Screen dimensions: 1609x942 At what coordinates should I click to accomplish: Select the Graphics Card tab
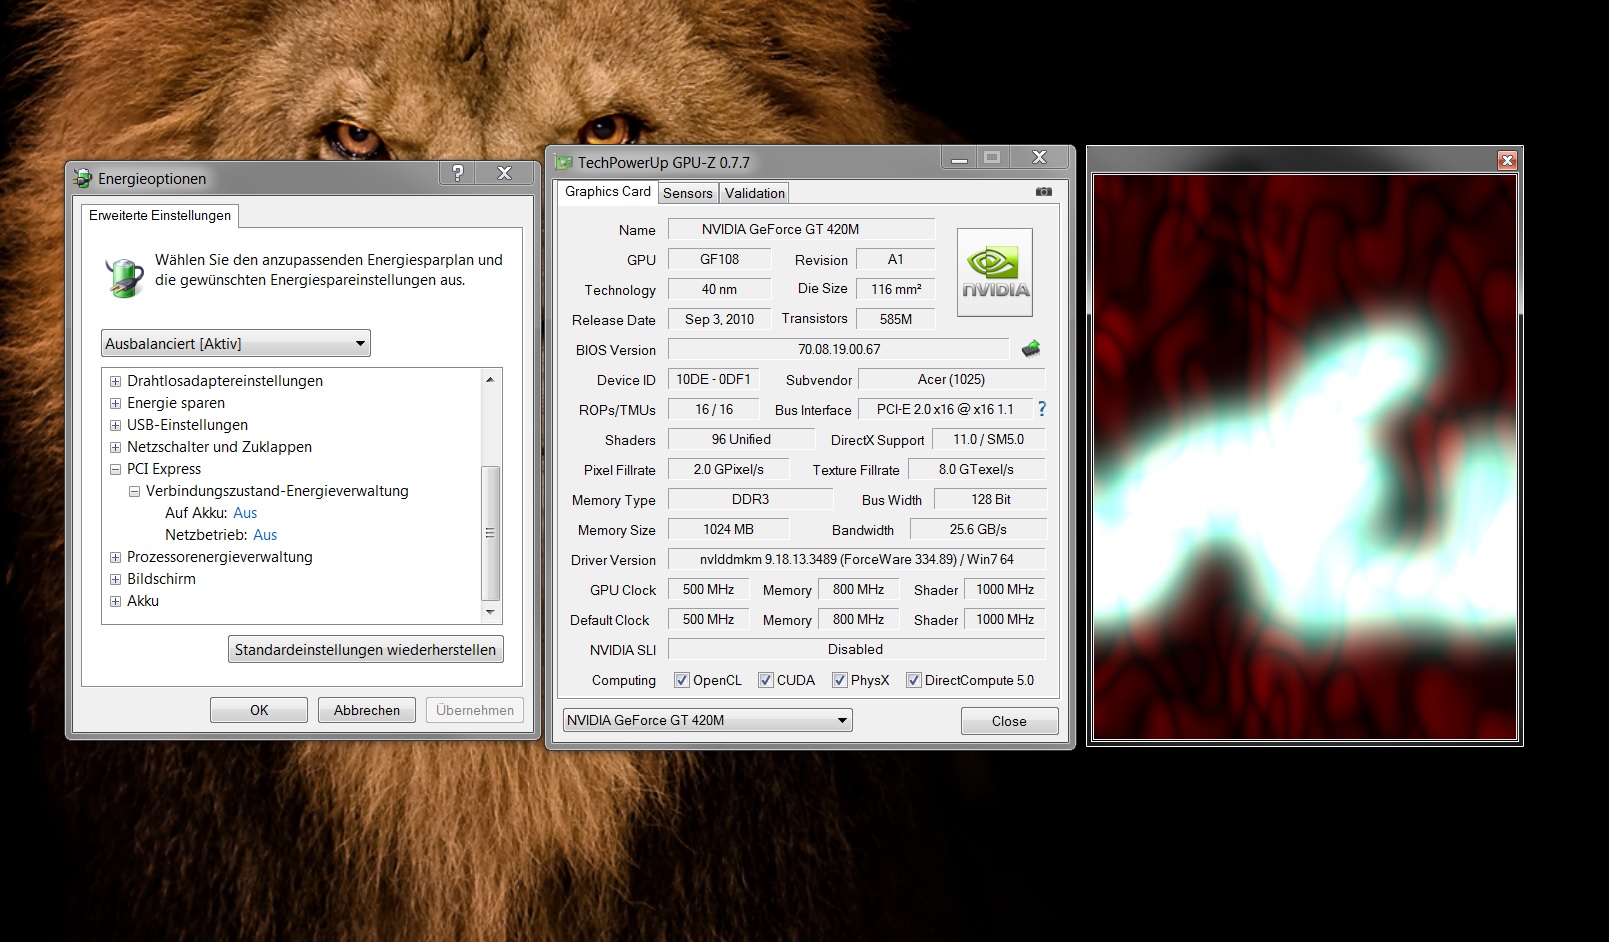(608, 191)
